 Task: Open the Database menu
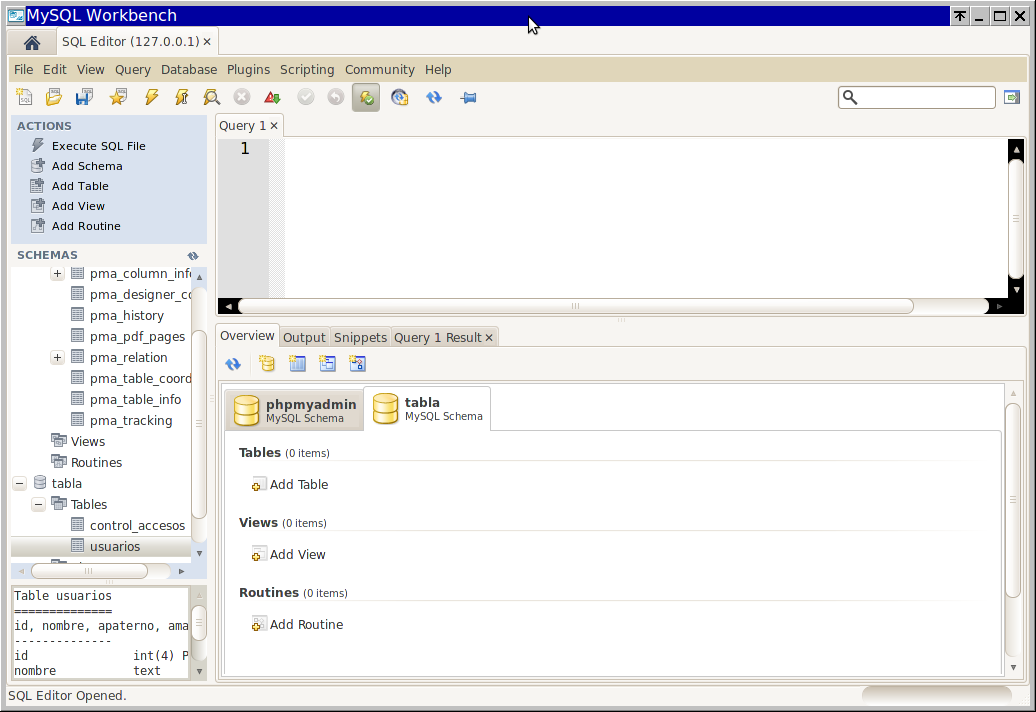189,69
